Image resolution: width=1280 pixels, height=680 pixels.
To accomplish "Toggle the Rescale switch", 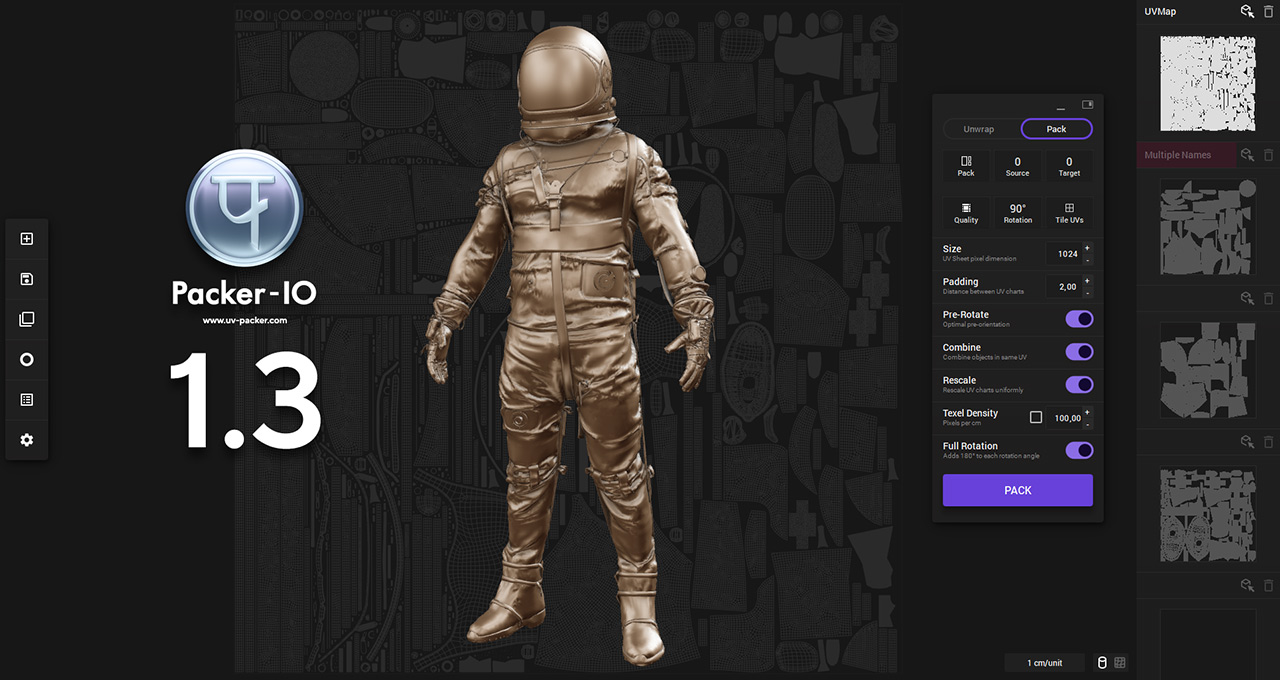I will pos(1079,385).
